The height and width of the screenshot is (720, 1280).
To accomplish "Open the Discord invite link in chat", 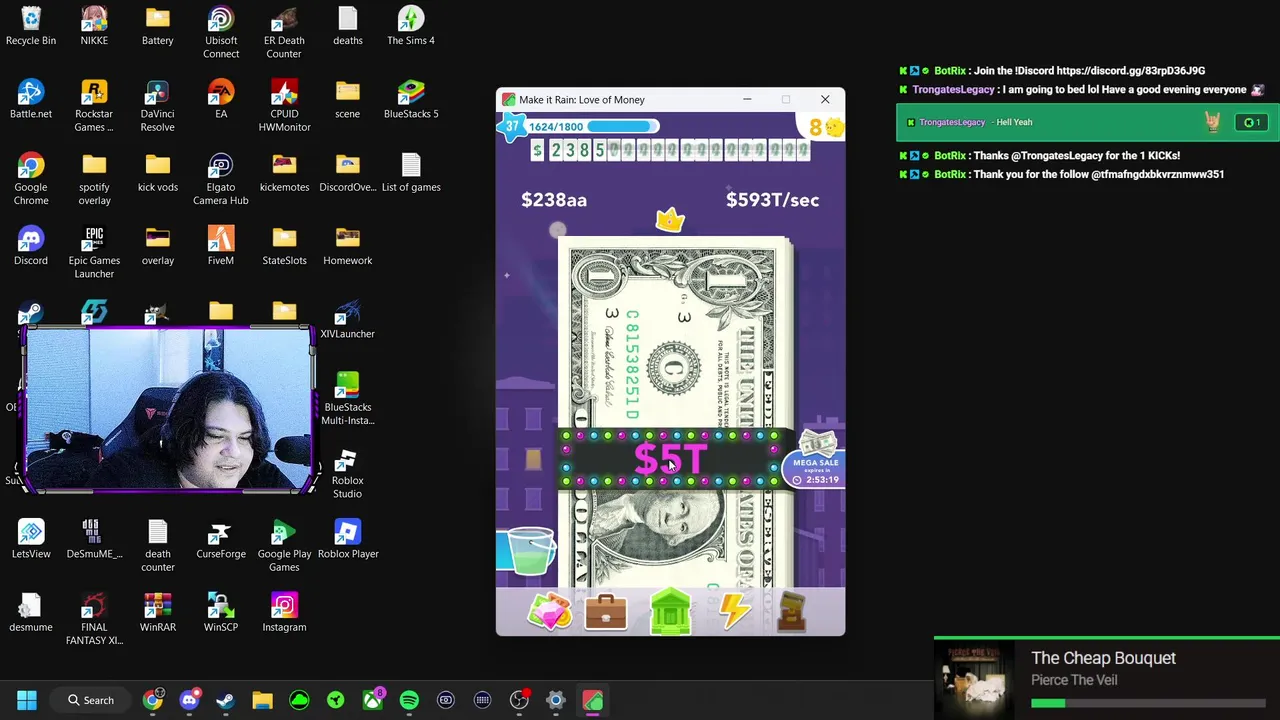I will click(x=1130, y=71).
